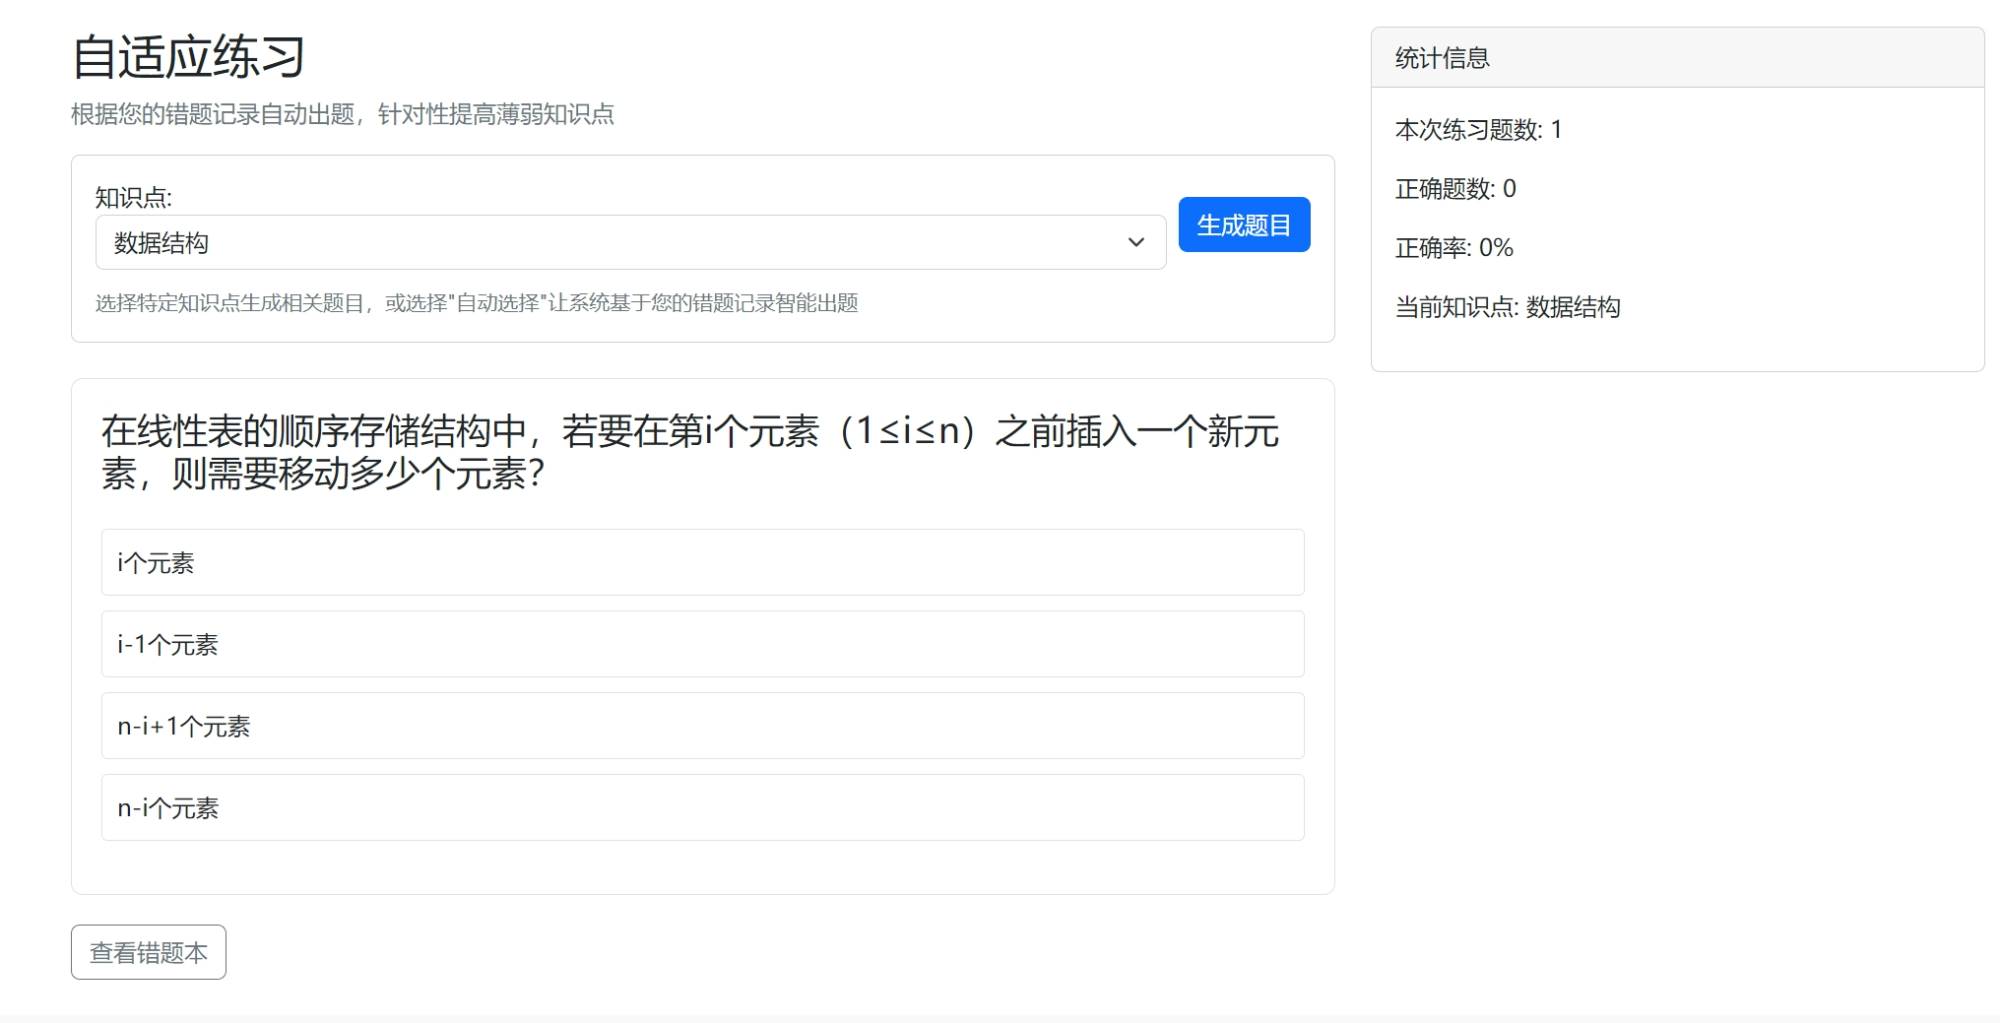
Task: Click the question text about 线性表
Action: 690,452
